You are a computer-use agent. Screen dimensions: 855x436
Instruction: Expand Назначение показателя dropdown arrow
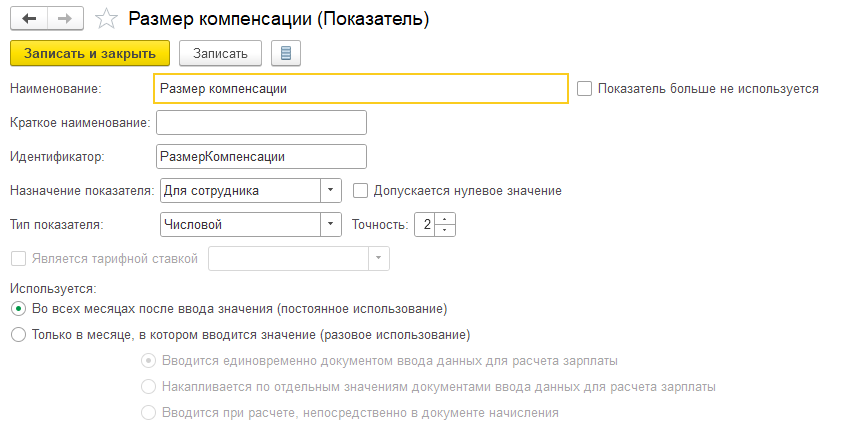[x=330, y=191]
